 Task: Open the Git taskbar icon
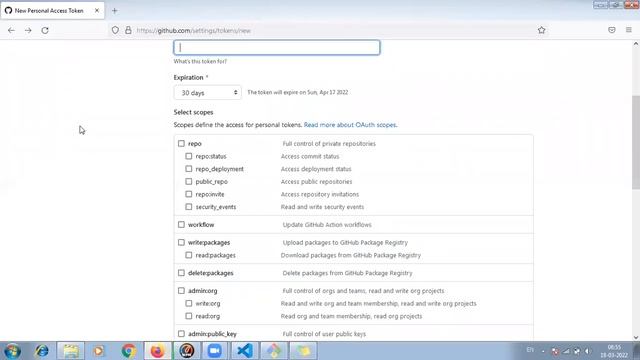(x=274, y=351)
